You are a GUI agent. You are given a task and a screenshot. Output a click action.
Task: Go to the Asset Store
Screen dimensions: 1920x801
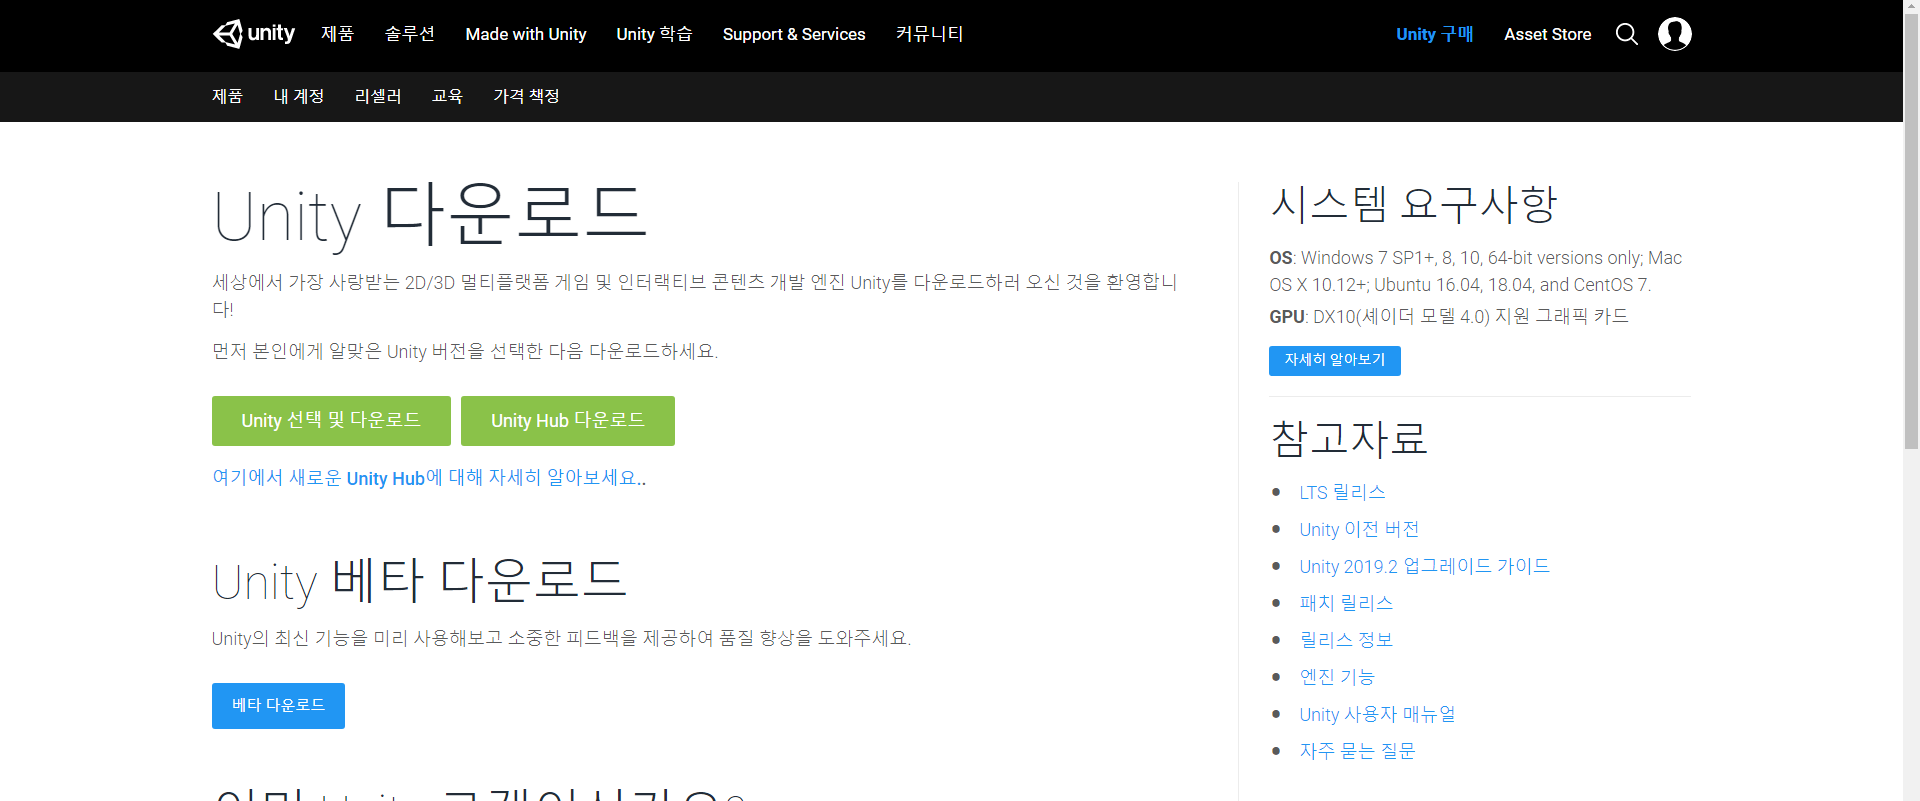1548,34
